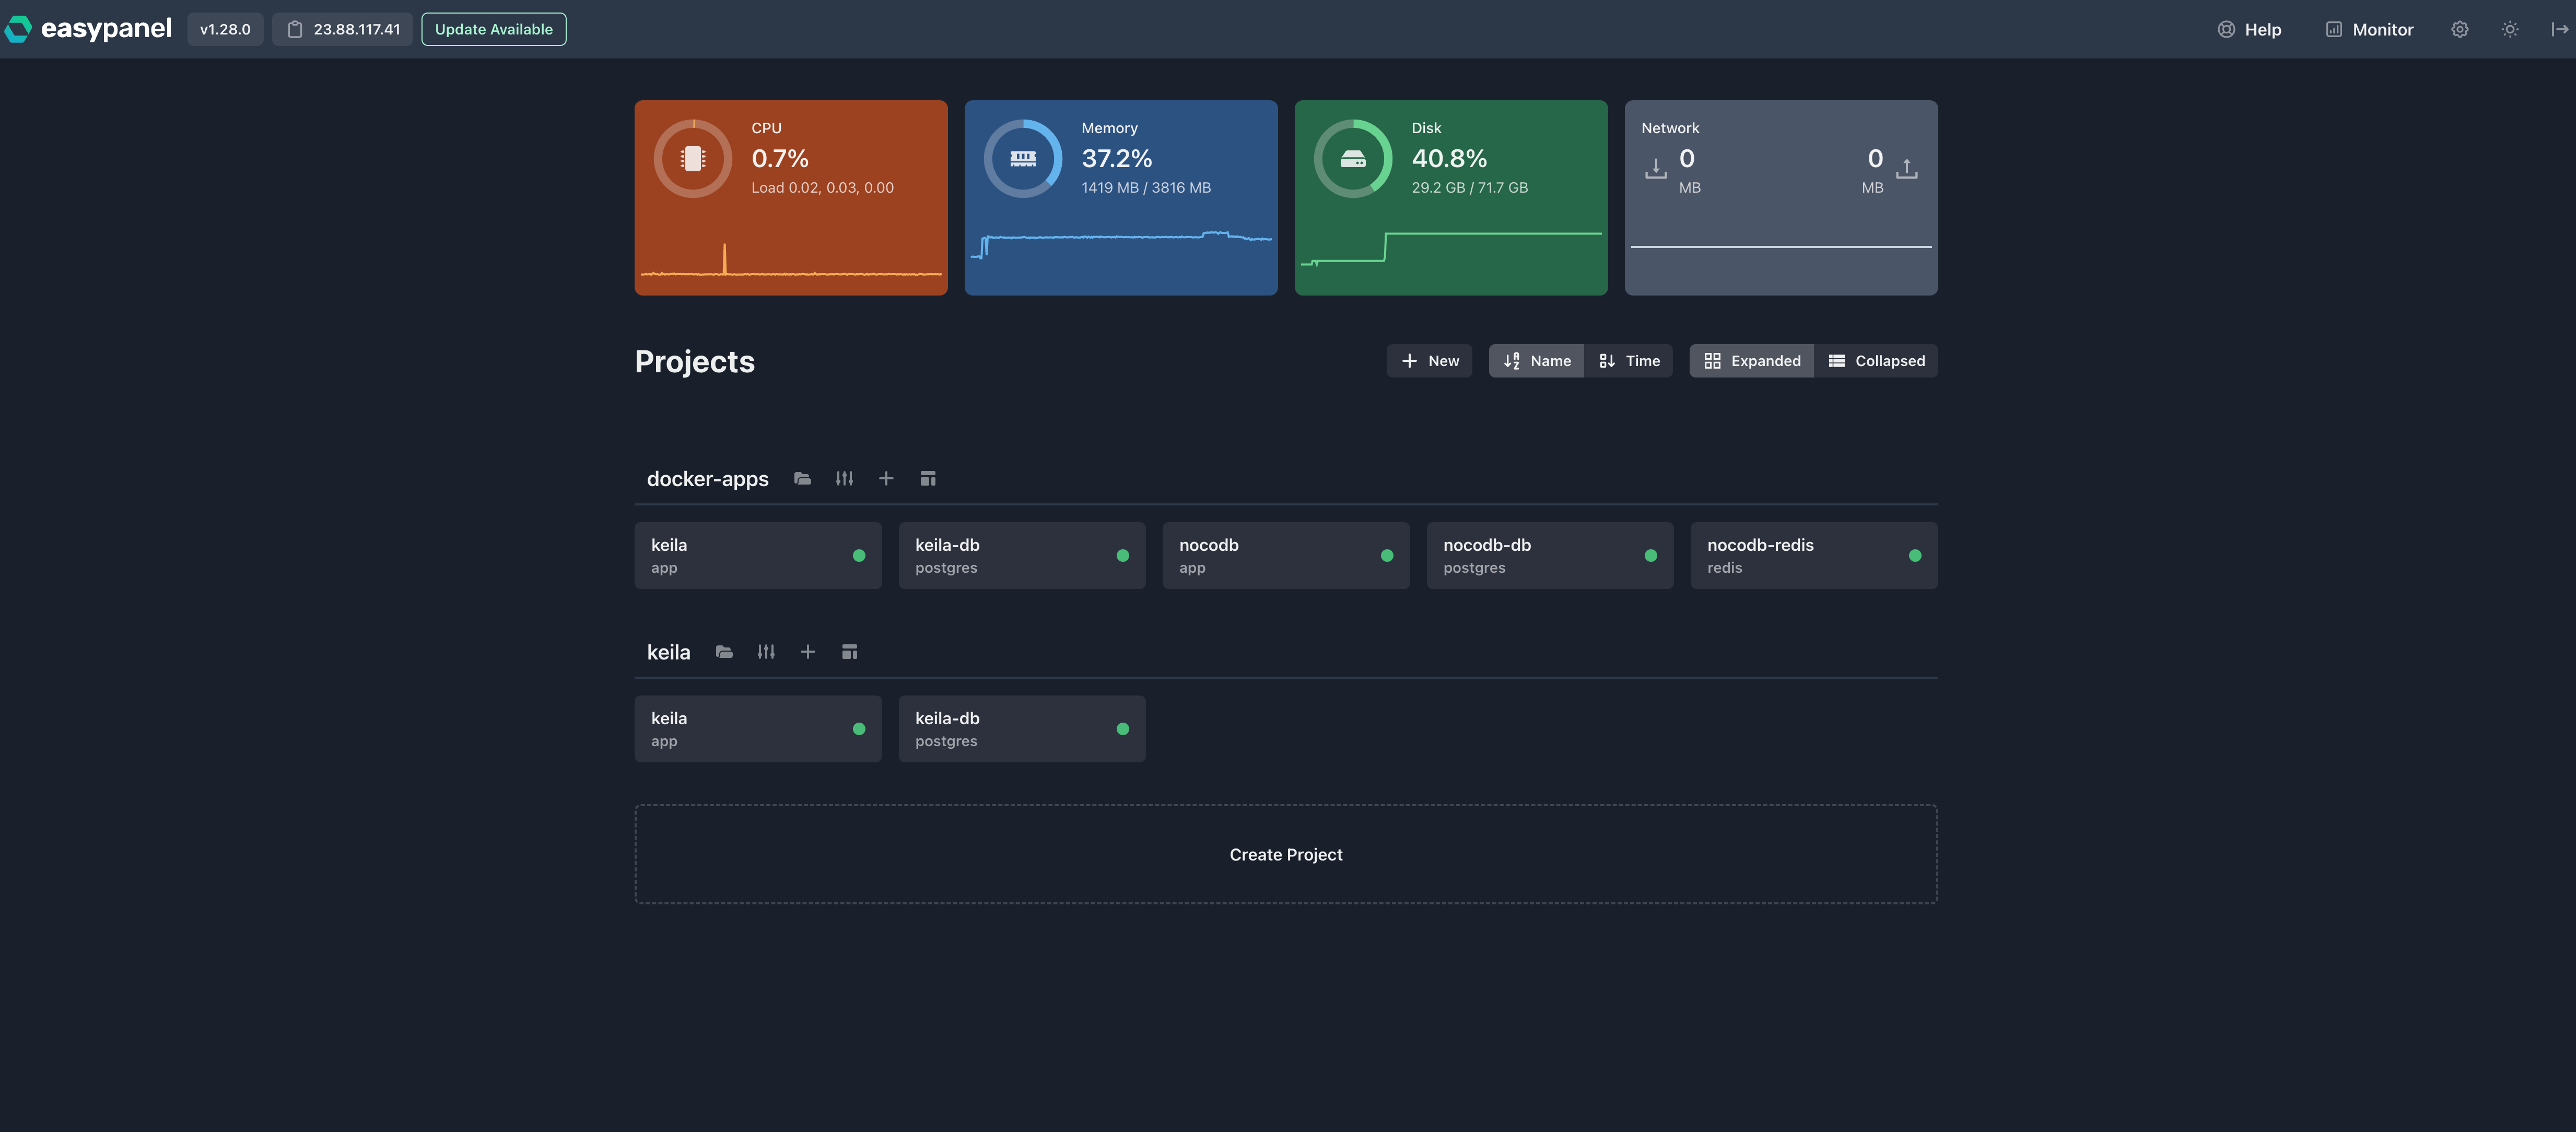Click the Update Available button
The width and height of the screenshot is (2576, 1132).
point(493,29)
